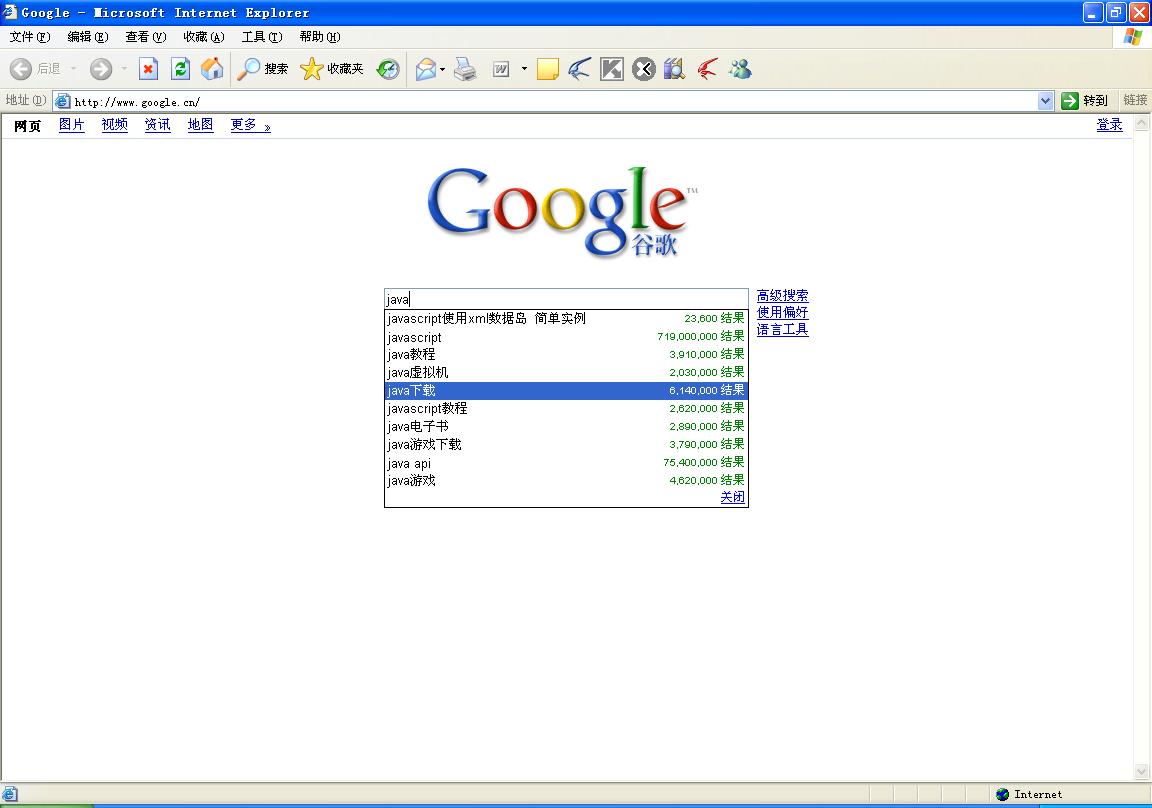Open the 帮助(H) menu
Screen dimensions: 1152x808
tap(320, 37)
